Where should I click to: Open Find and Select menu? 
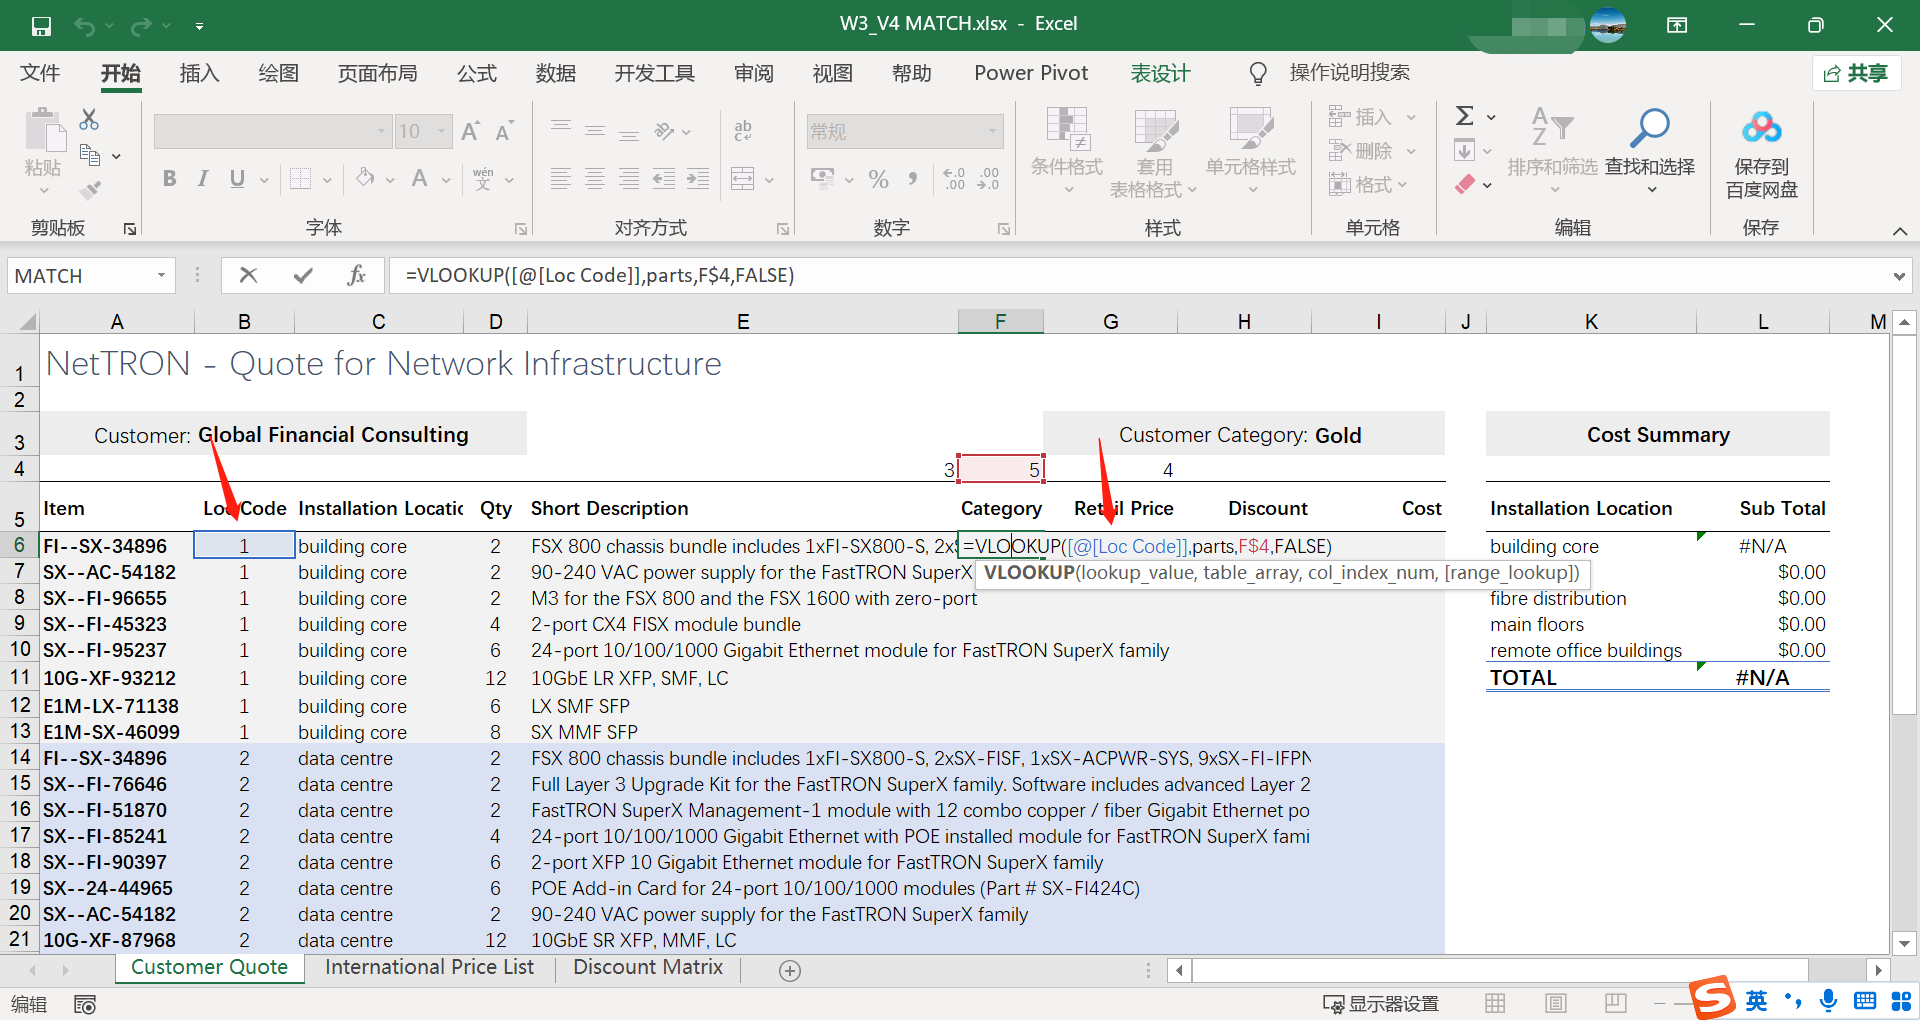[1650, 150]
